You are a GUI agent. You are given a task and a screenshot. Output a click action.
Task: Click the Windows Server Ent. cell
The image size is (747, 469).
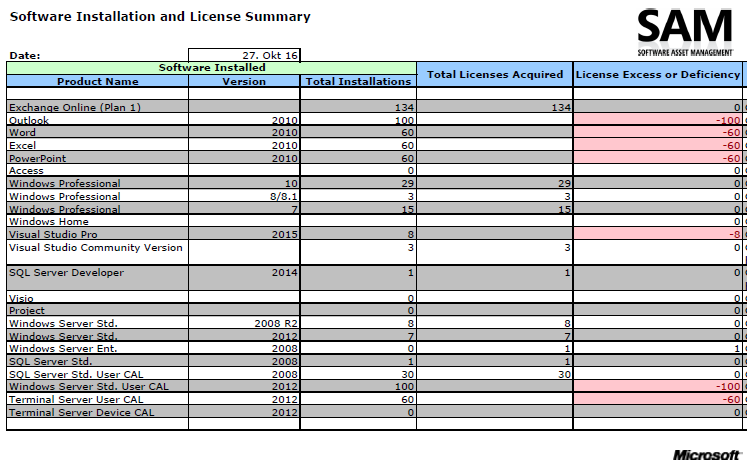pos(98,348)
